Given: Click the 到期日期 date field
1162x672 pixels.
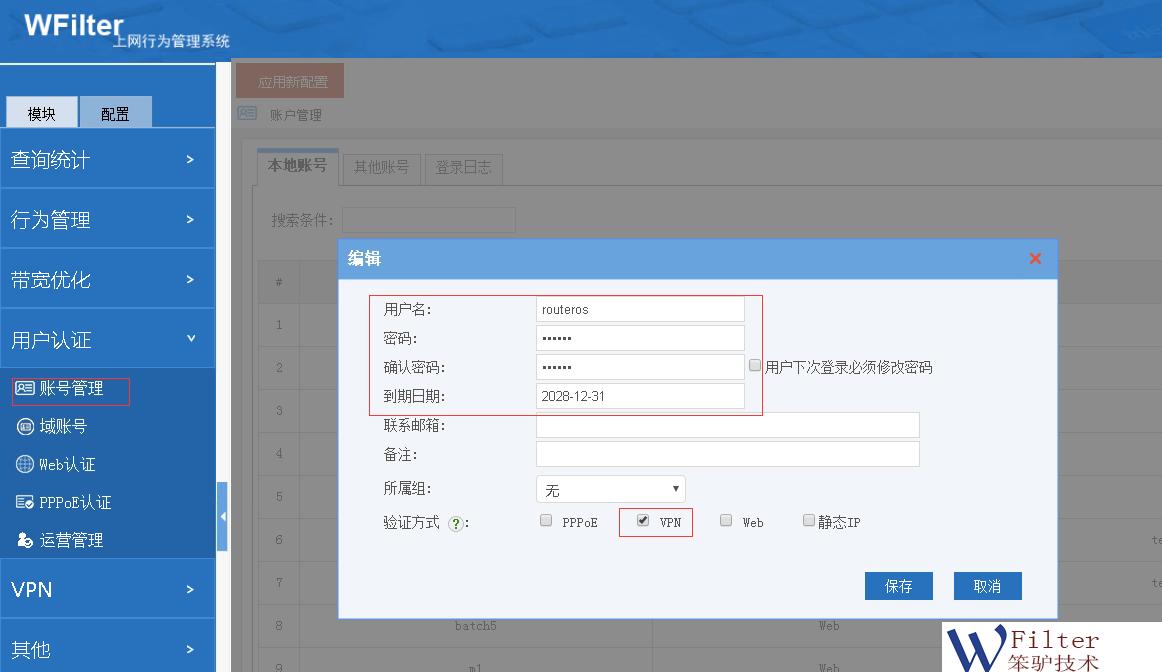Looking at the screenshot, I should coord(639,395).
